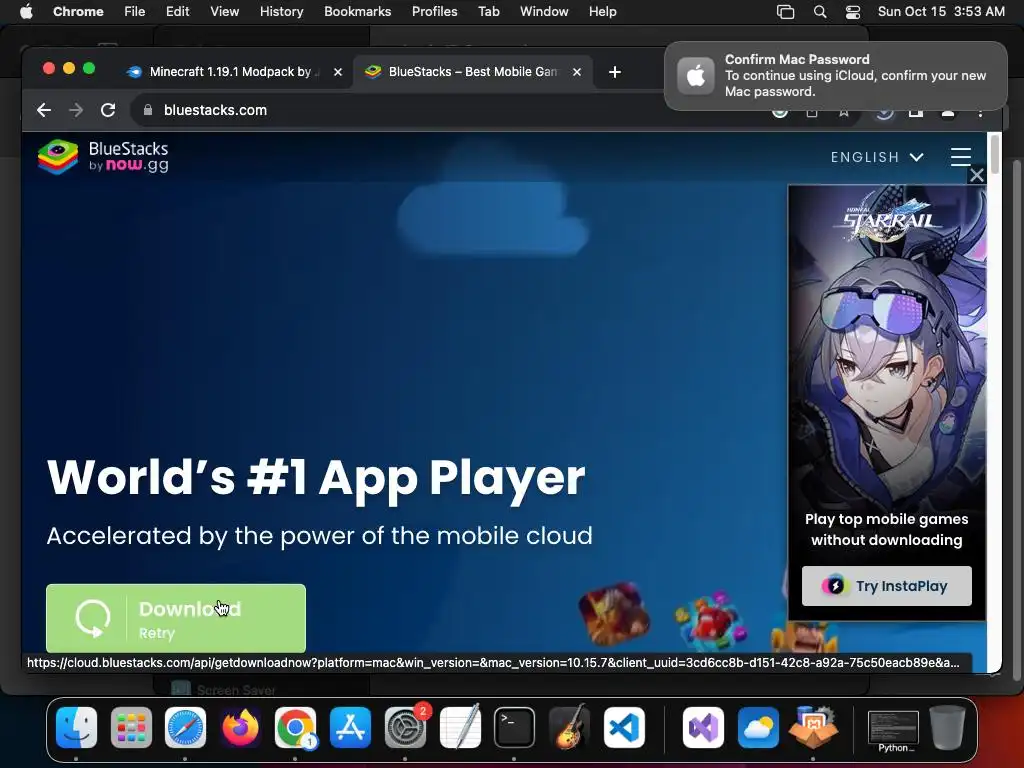Open the Window menu
The height and width of the screenshot is (768, 1024).
coord(544,12)
